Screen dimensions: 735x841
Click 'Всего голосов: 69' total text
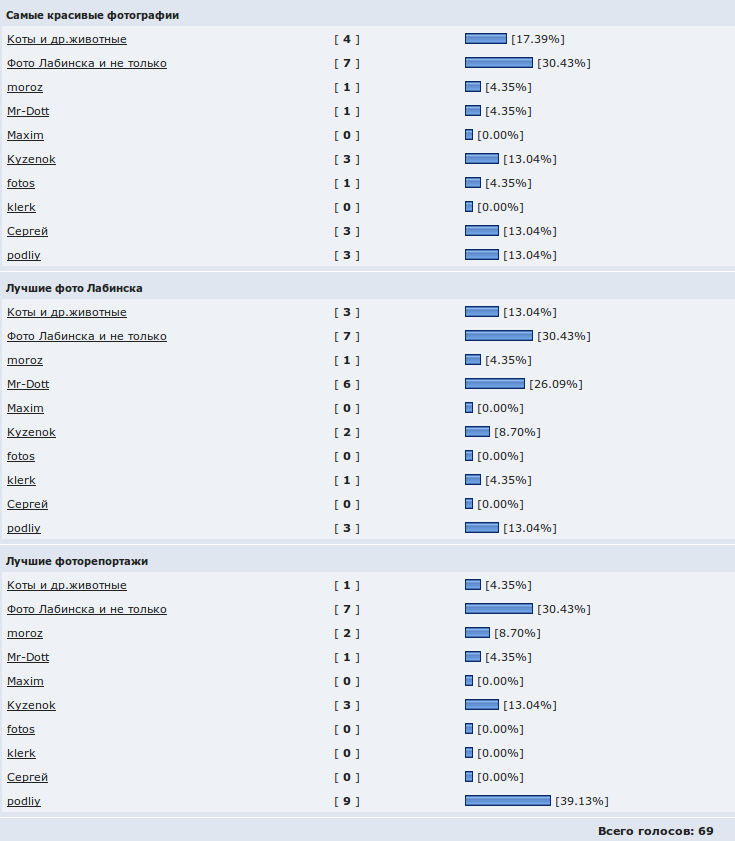(656, 831)
